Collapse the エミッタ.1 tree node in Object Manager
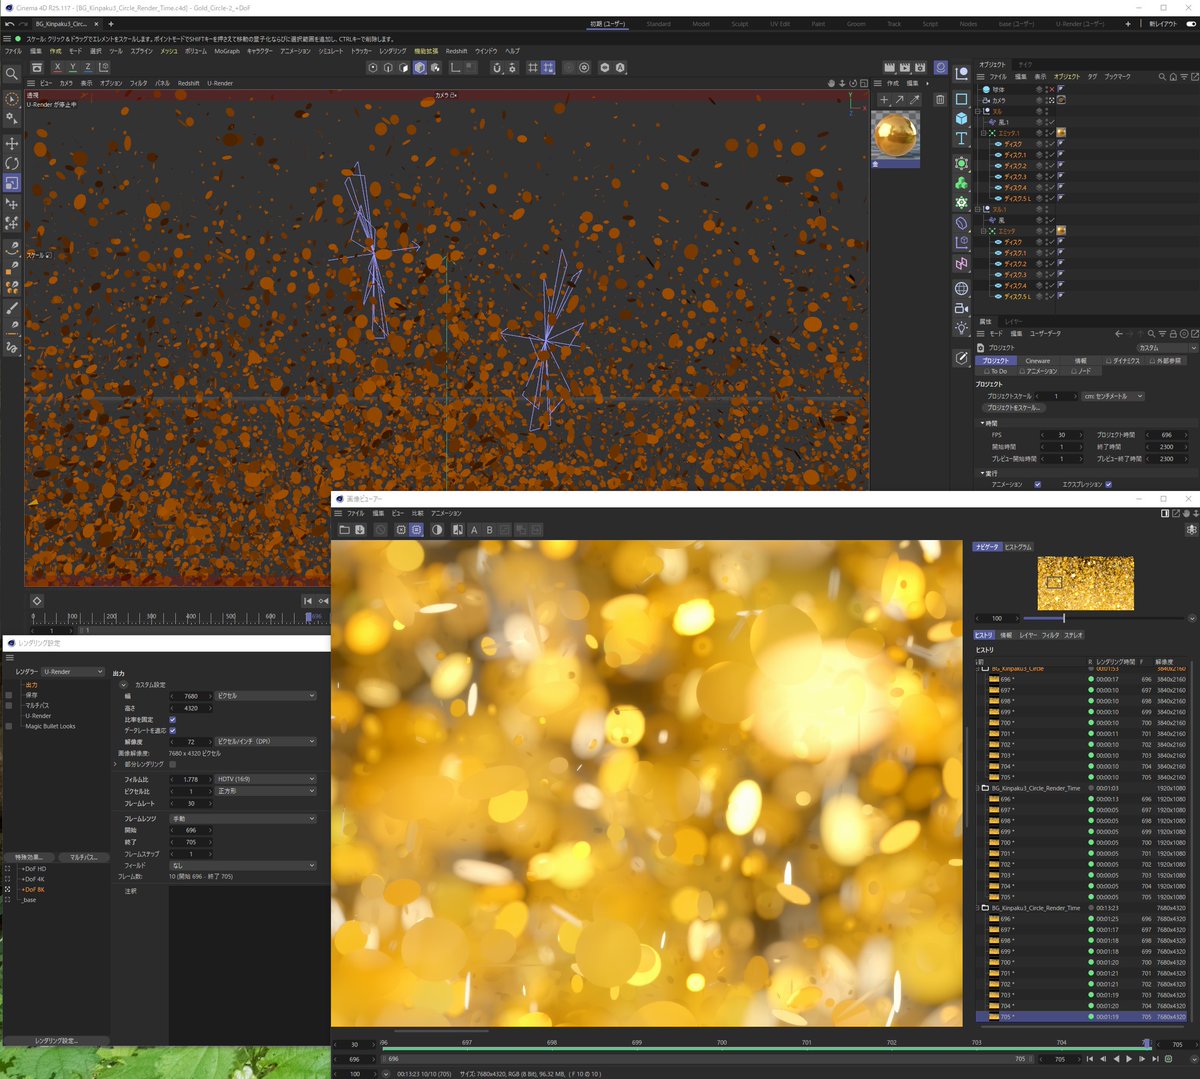 tap(984, 133)
